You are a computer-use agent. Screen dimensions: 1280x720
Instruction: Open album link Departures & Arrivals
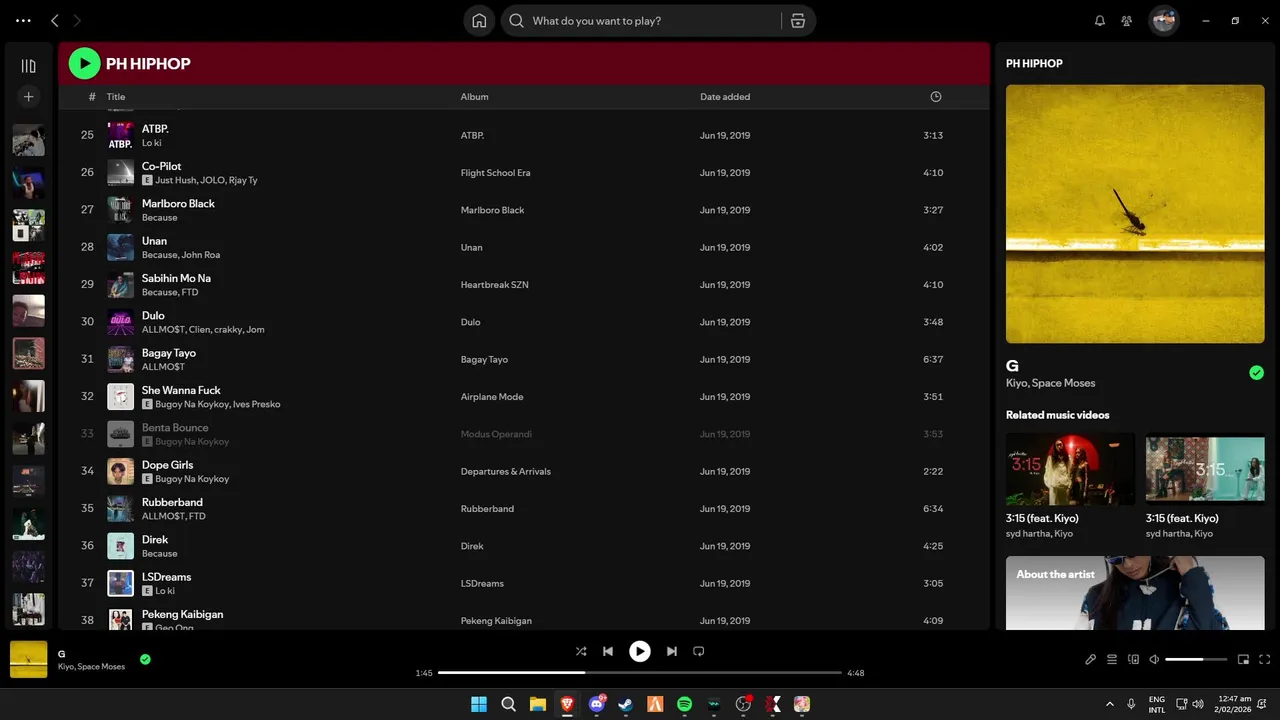tap(505, 472)
